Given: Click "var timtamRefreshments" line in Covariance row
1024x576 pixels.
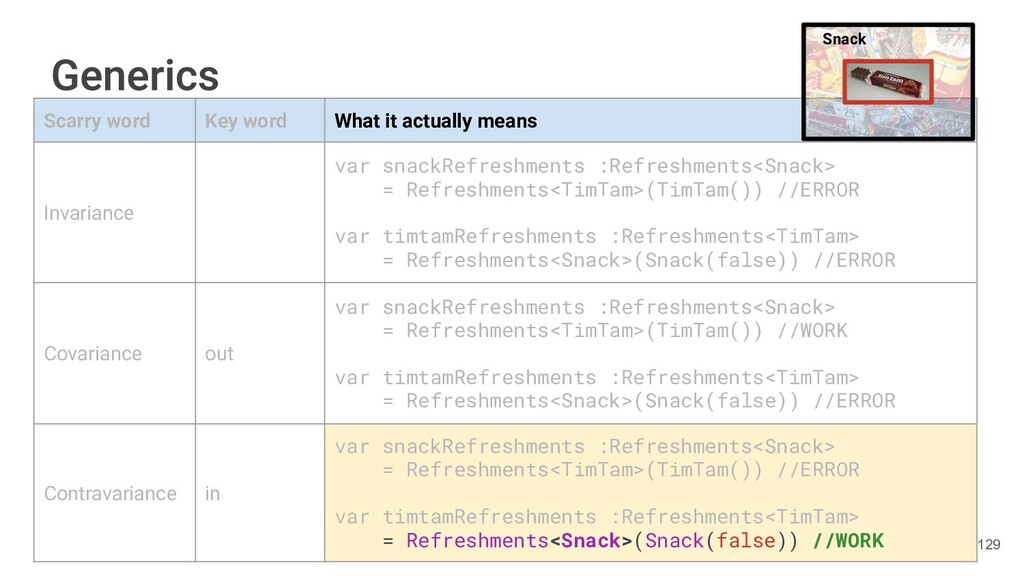Looking at the screenshot, I should point(596,377).
